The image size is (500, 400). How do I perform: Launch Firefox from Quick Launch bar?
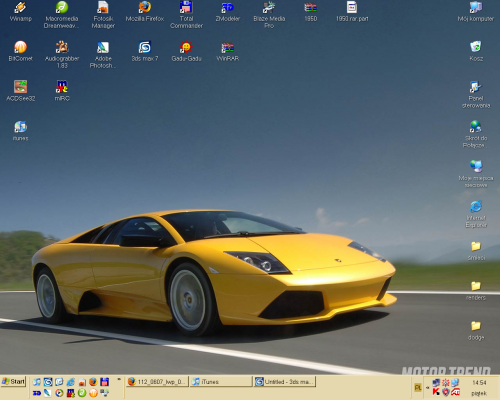[x=93, y=382]
